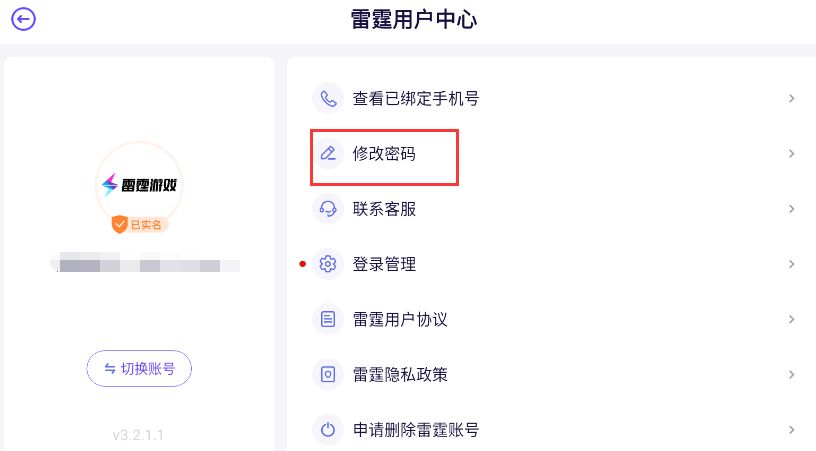Open the 修改密码 menu item

(x=384, y=154)
